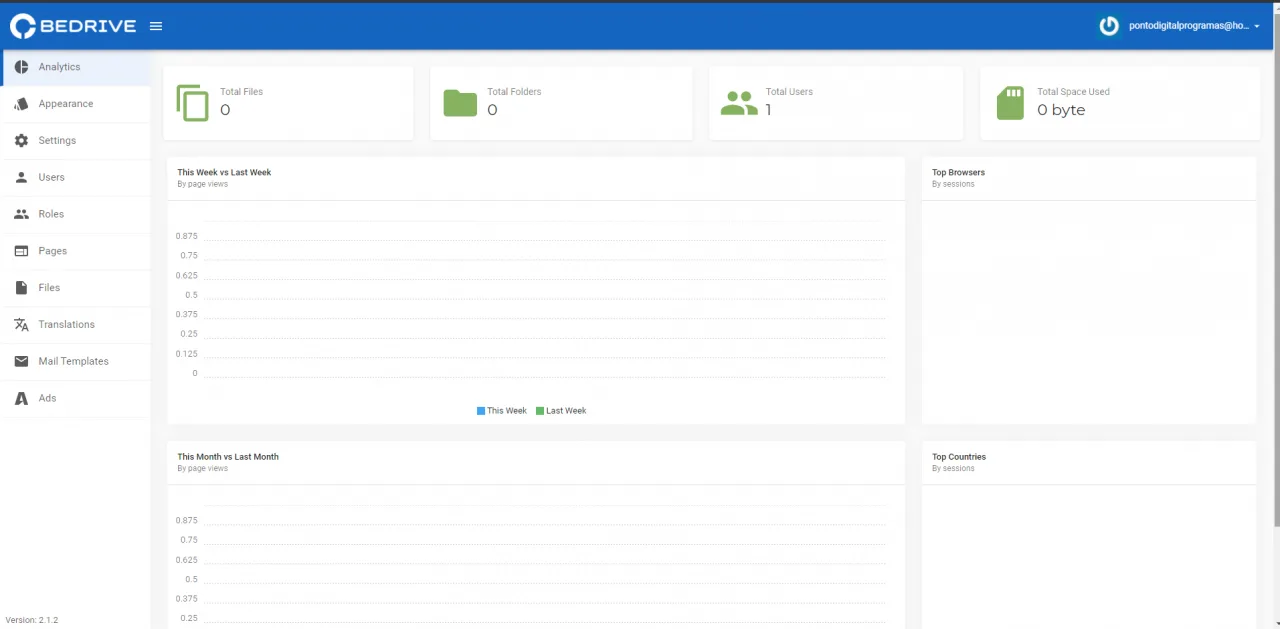
Task: Click the Total Users card
Action: pos(836,103)
